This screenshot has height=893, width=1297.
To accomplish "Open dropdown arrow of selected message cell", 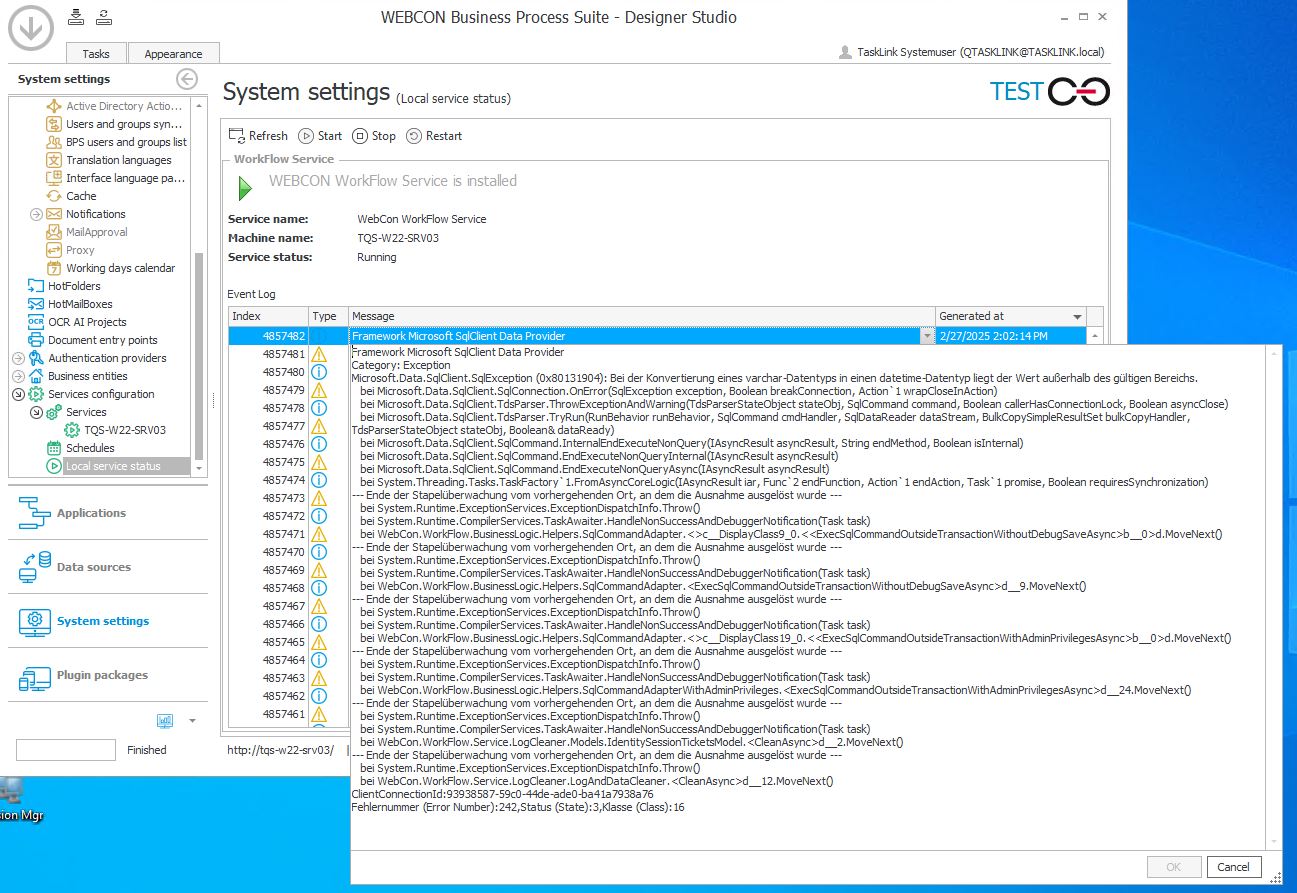I will (927, 336).
